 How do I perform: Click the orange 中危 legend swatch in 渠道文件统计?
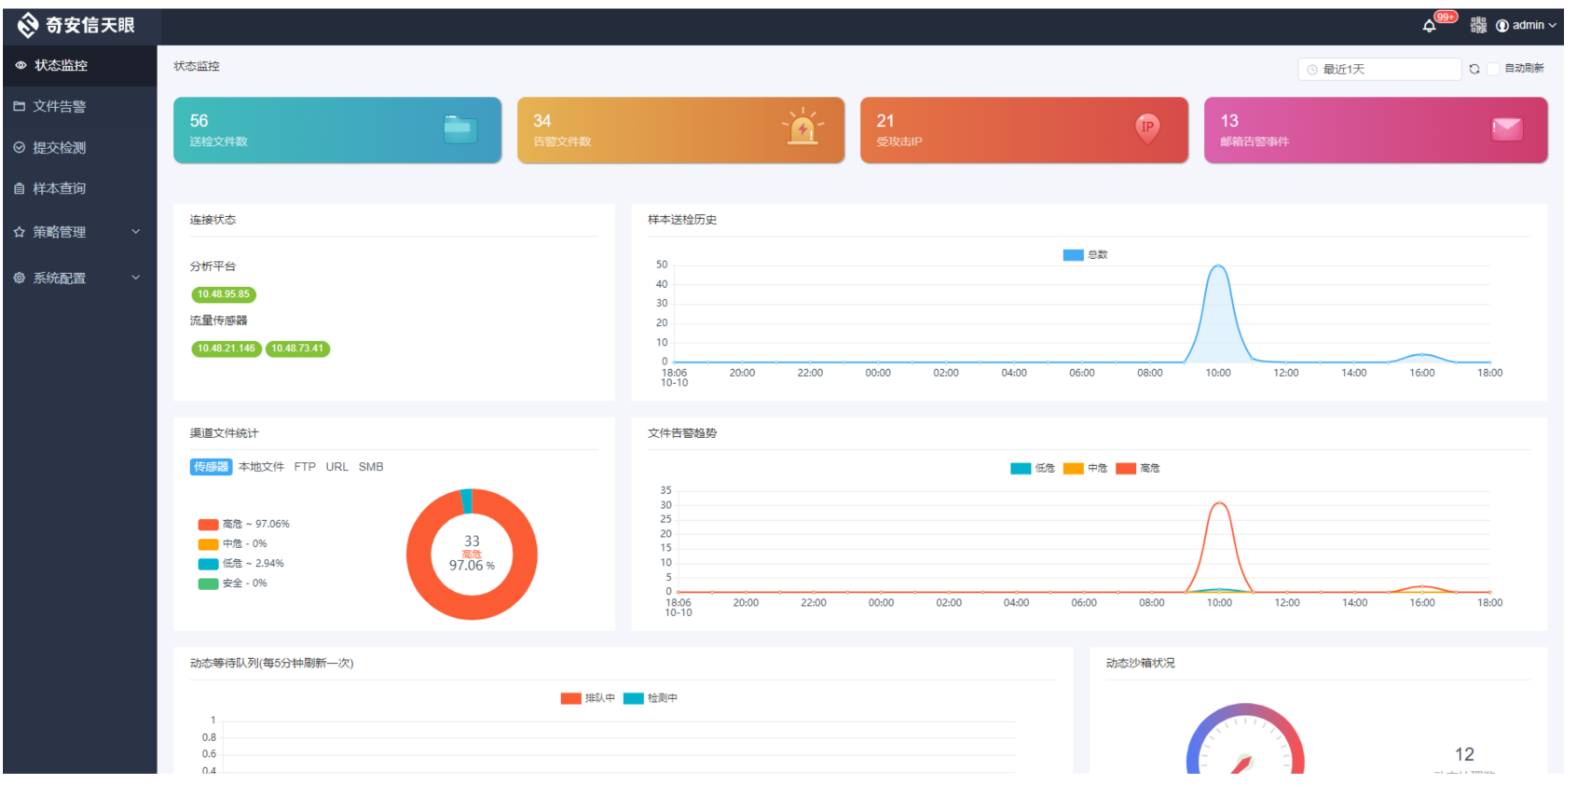point(208,544)
